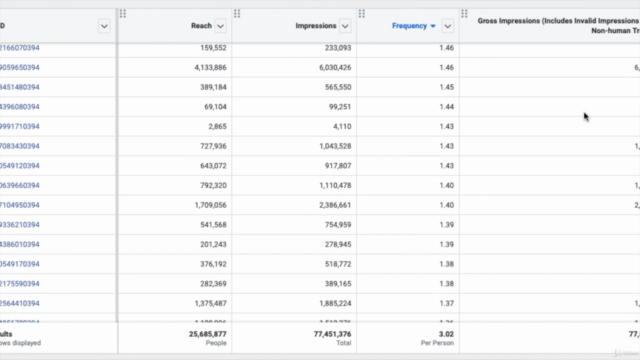The image size is (640, 360).
Task: Open campaign ID ending 8451480394
Action: pyautogui.click(x=20, y=87)
